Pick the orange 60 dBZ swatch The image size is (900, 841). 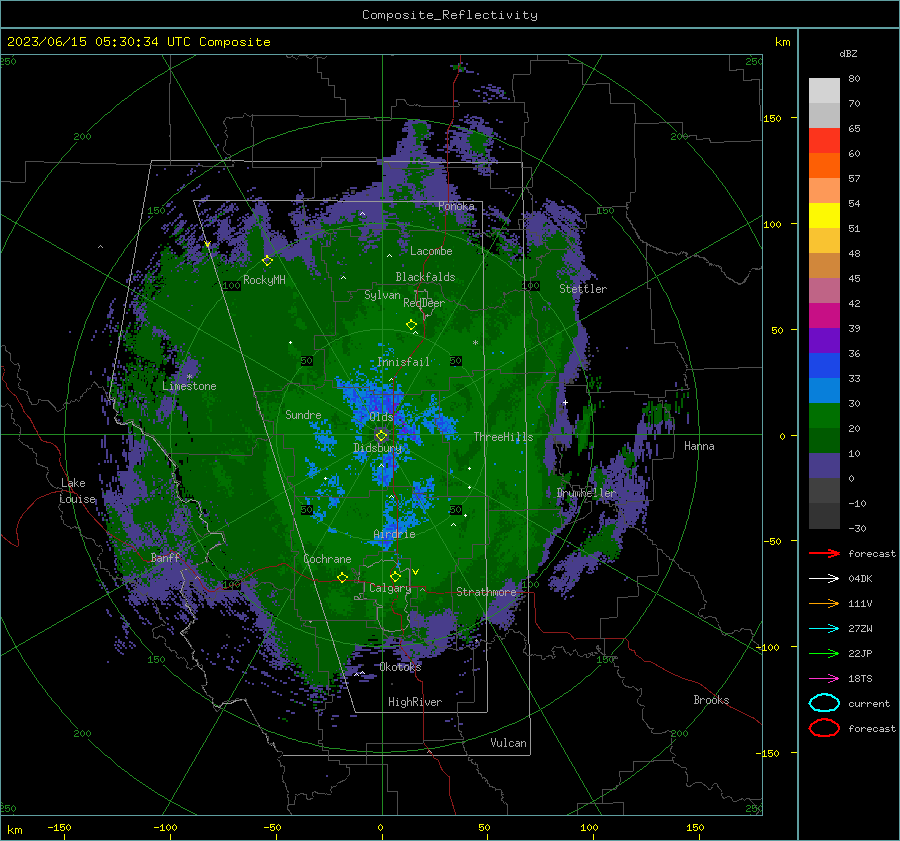click(824, 165)
